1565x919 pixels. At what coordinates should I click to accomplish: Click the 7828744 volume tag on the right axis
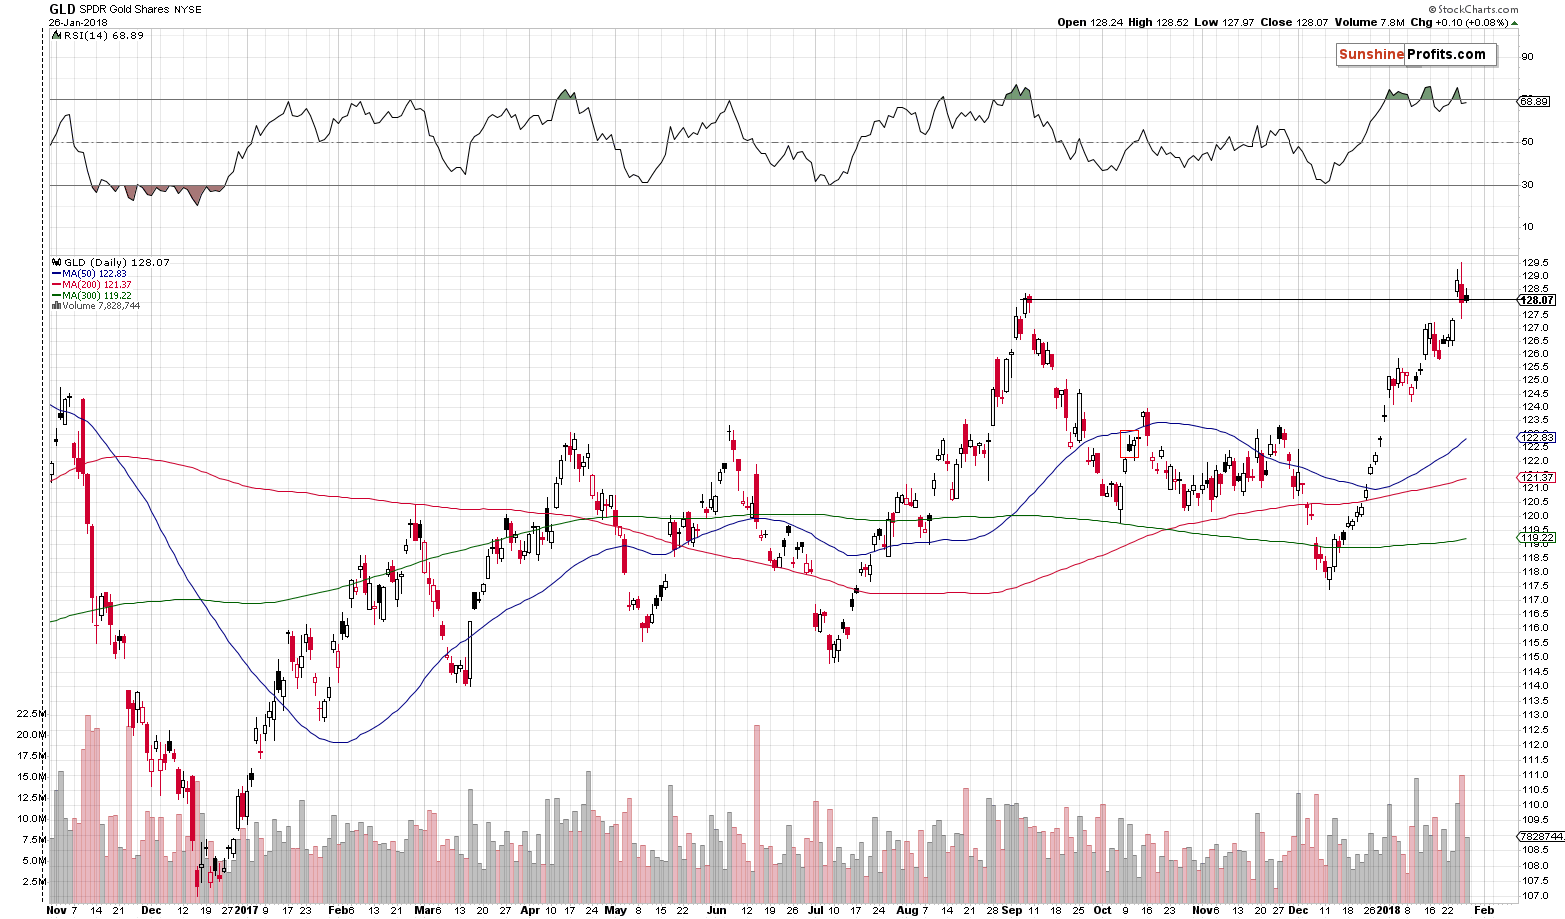pyautogui.click(x=1540, y=836)
